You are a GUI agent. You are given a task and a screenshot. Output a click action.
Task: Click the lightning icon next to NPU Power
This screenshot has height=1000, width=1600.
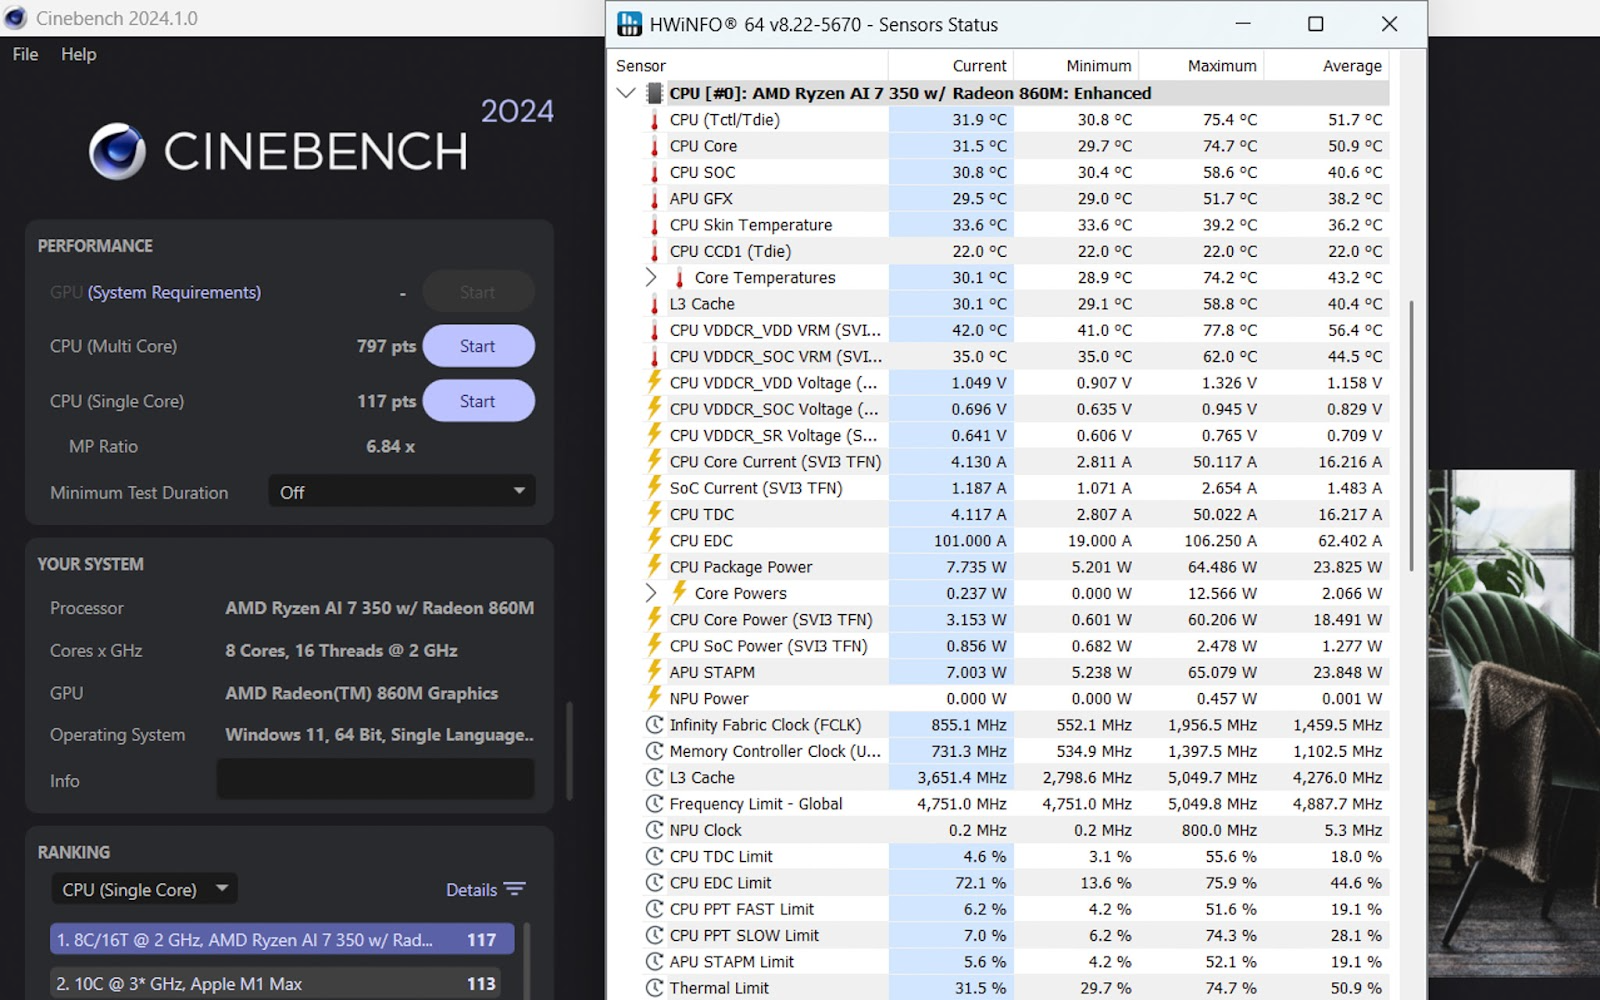pyautogui.click(x=655, y=697)
